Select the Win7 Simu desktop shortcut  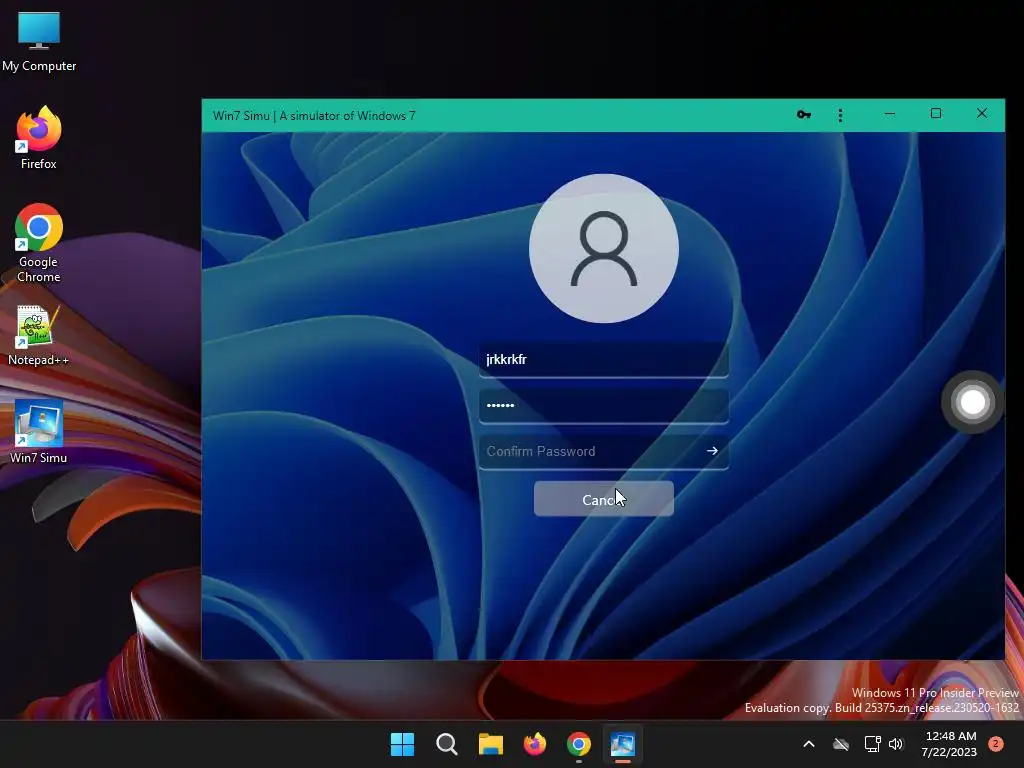pos(39,432)
